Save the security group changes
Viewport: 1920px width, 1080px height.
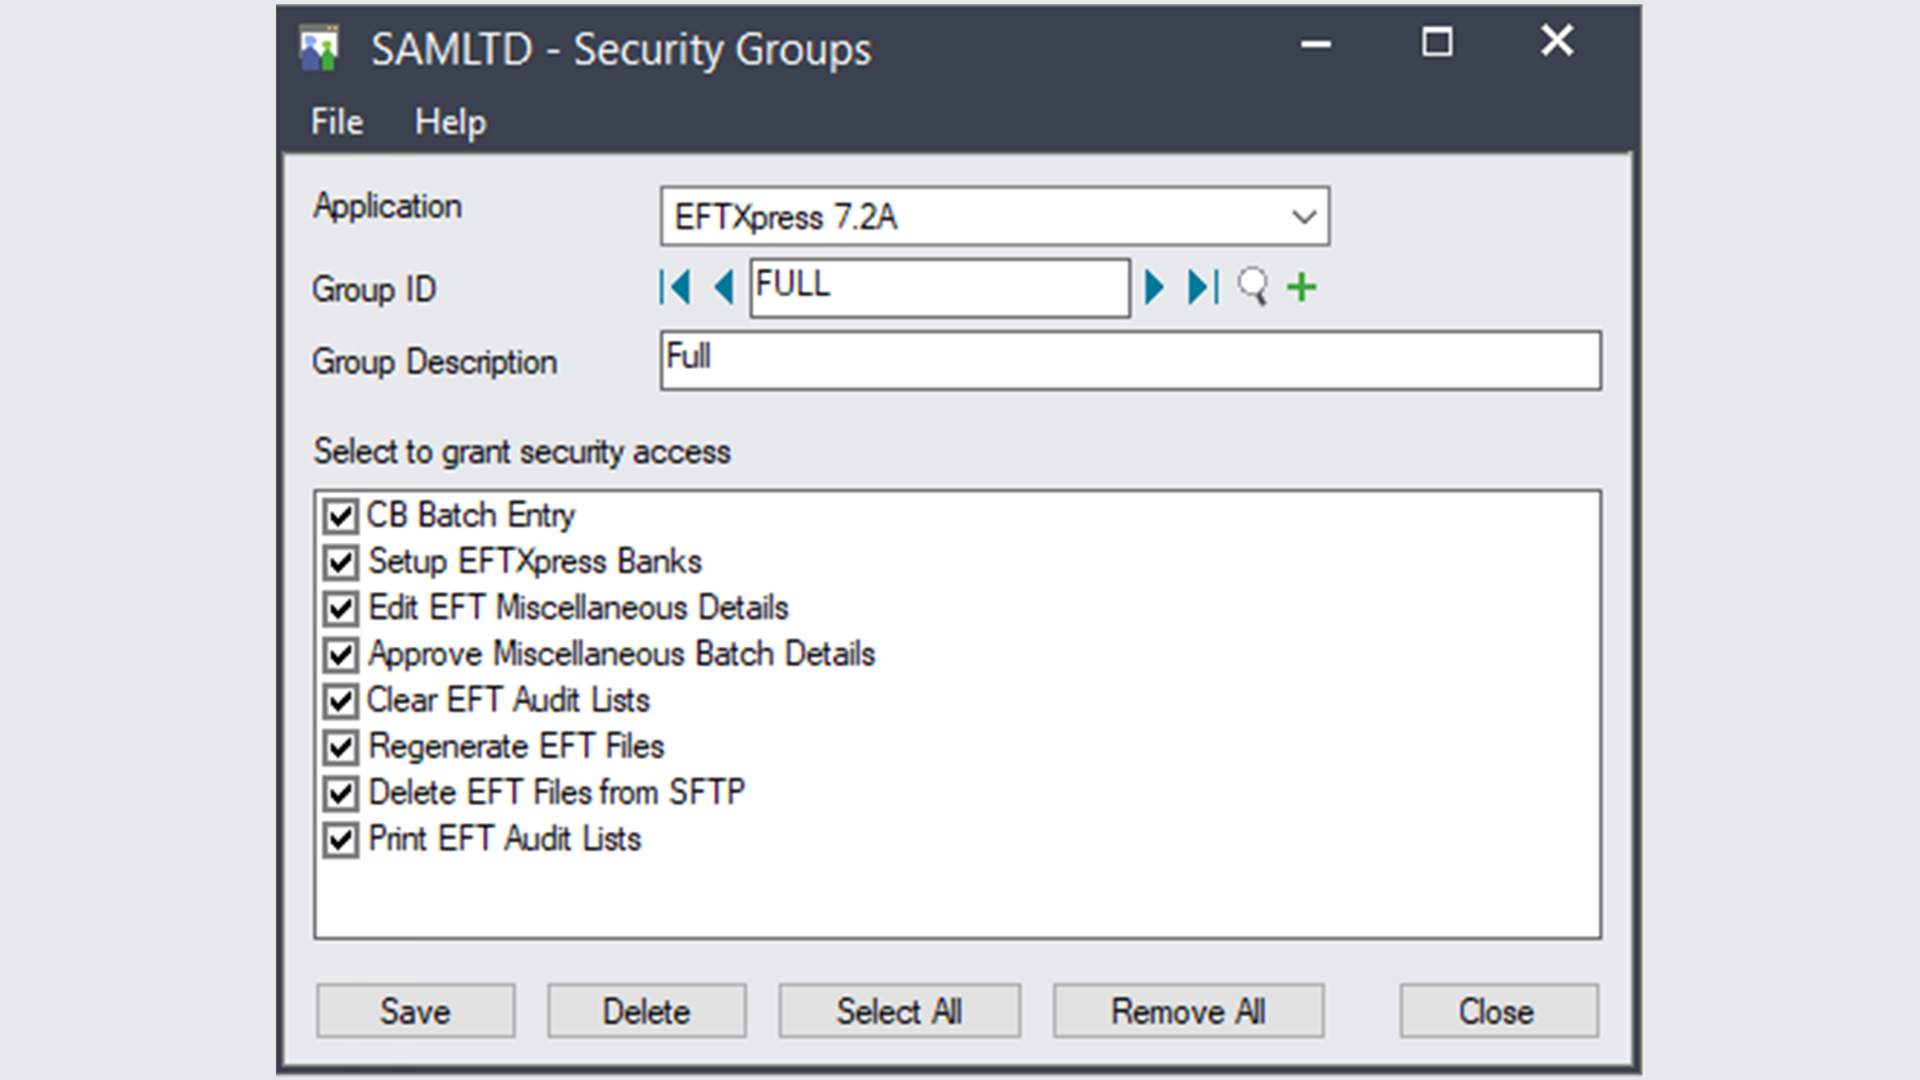(x=415, y=1010)
